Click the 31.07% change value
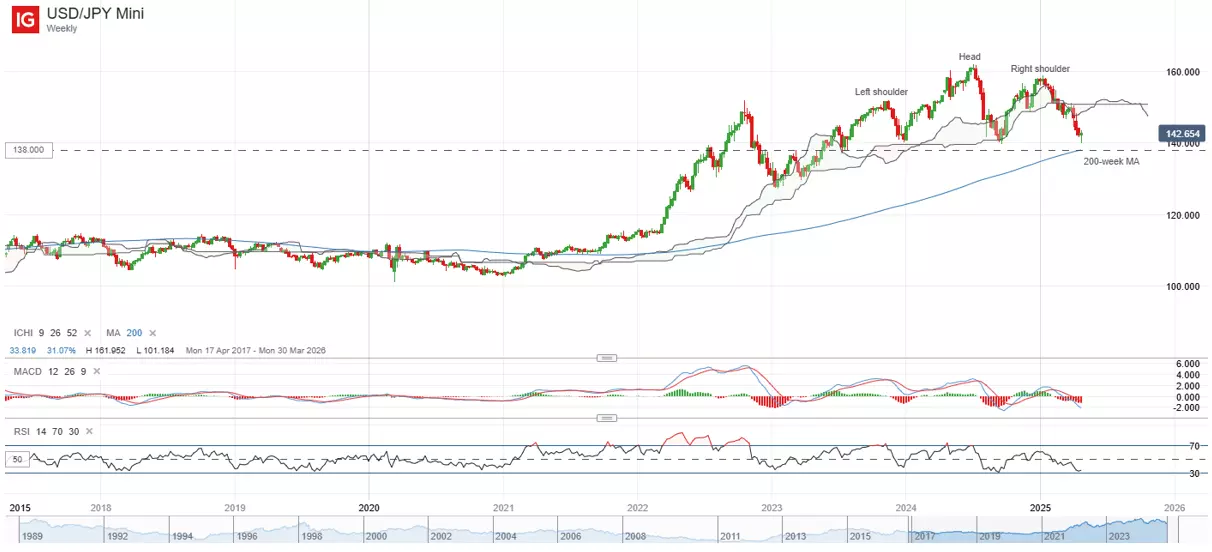 [x=61, y=350]
